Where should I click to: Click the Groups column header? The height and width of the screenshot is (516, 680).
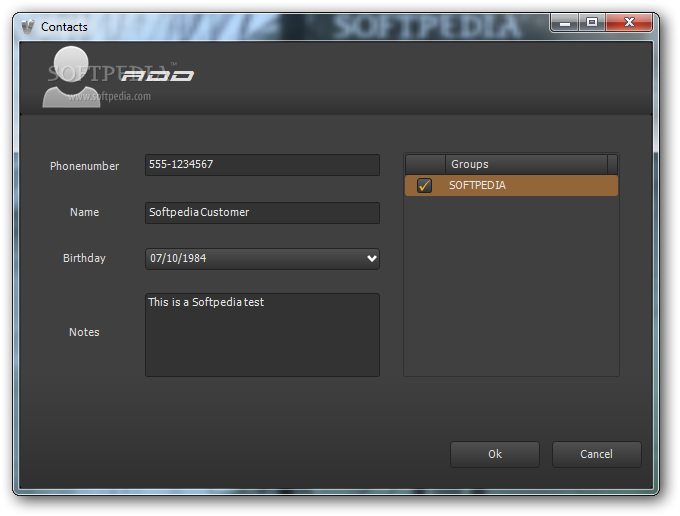[526, 164]
